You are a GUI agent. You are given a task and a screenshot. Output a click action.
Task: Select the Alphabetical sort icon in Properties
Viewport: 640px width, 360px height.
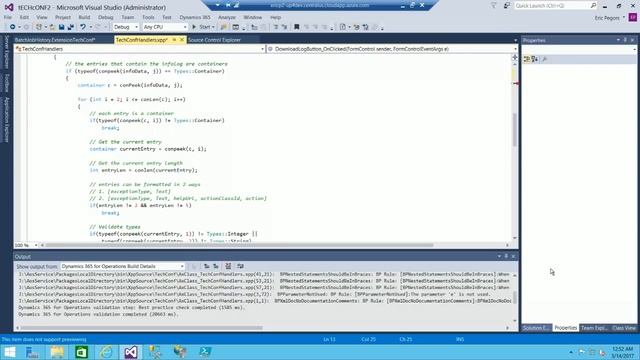tap(535, 60)
